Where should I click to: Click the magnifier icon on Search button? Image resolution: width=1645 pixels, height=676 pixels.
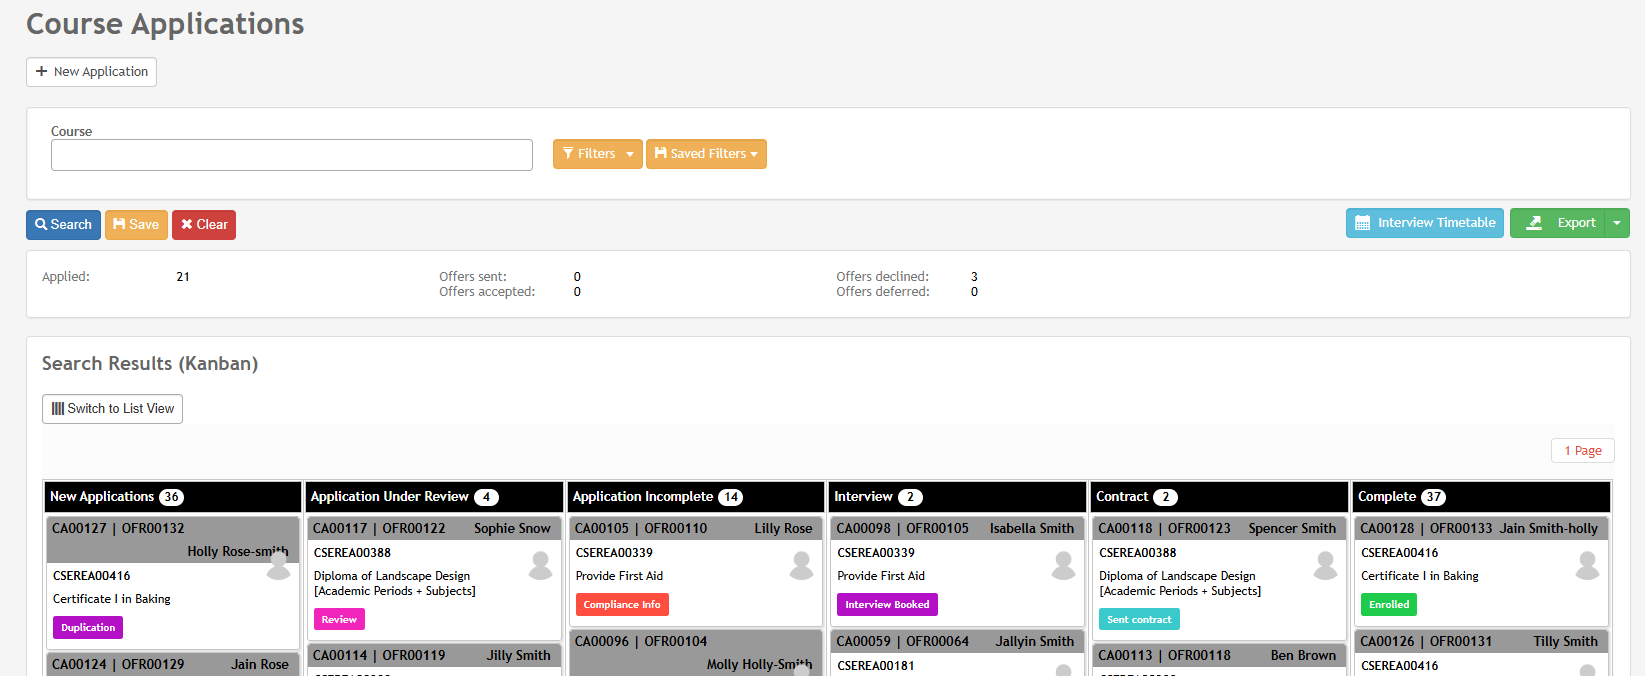pos(41,225)
